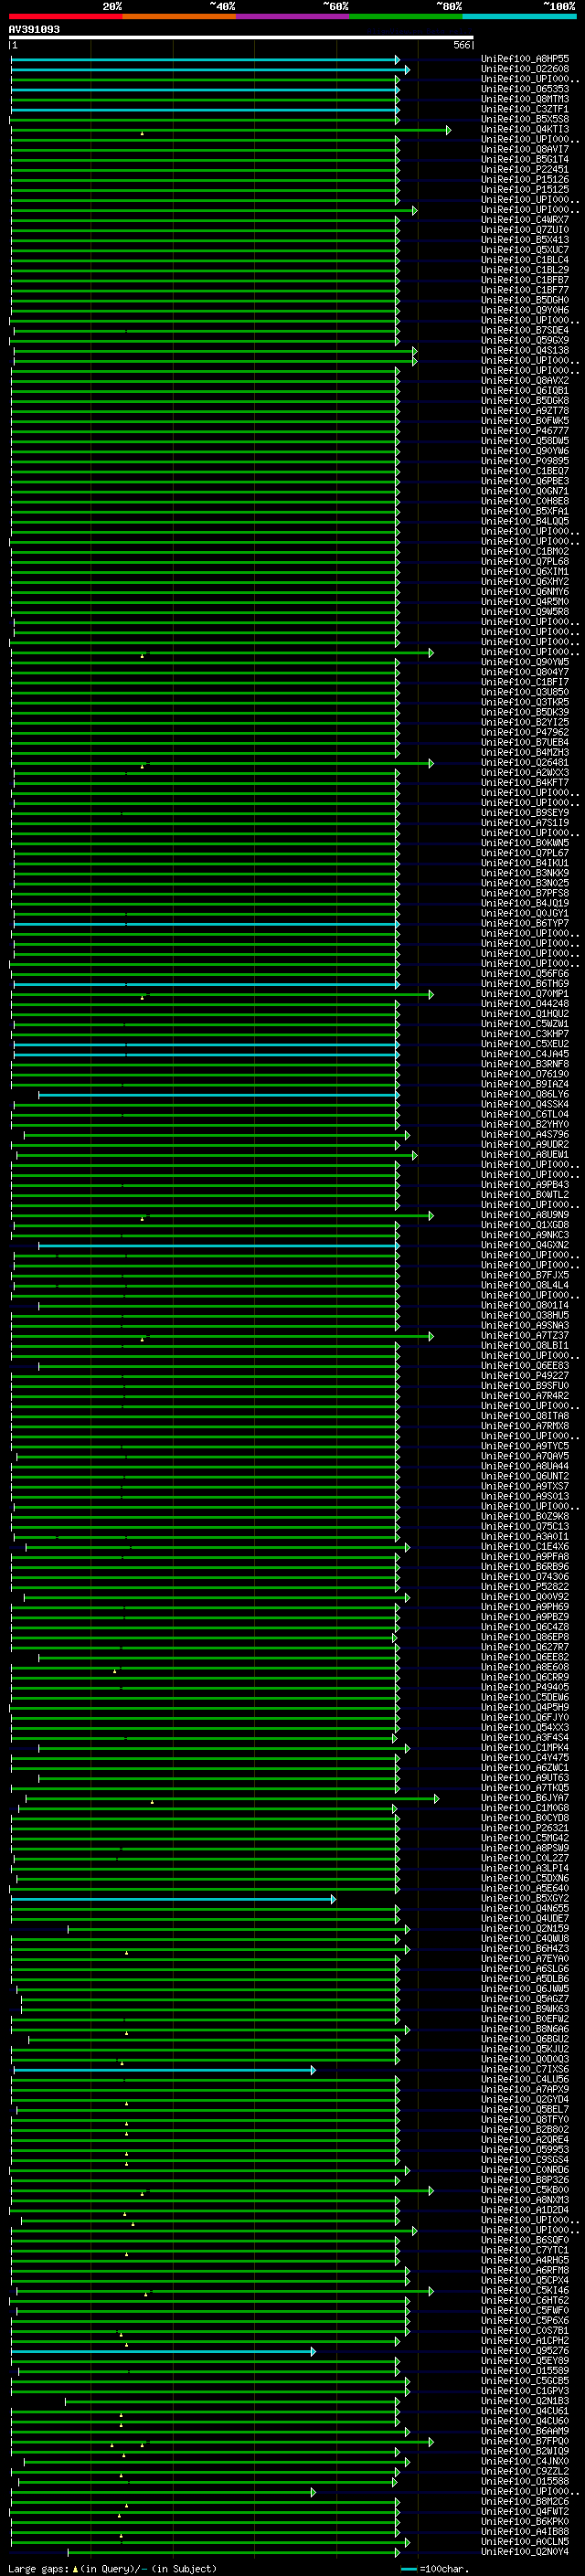Select hit label UniRef100_Q4GXN2

[x=524, y=1244]
